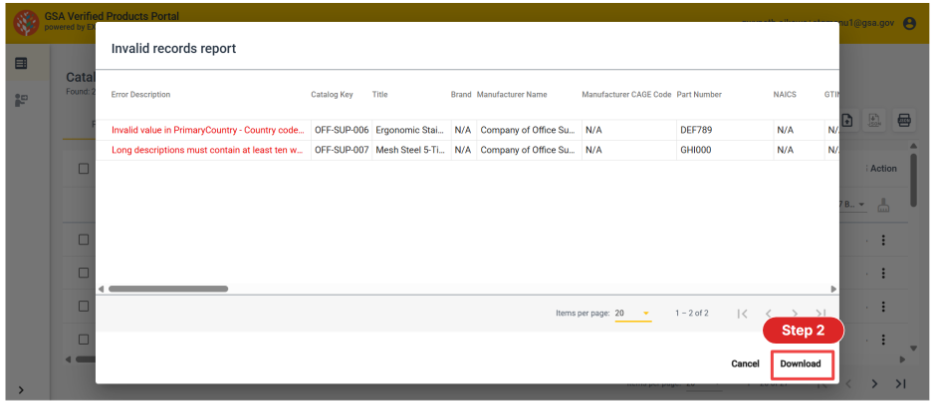Click the clear filters brush icon

coord(884,205)
